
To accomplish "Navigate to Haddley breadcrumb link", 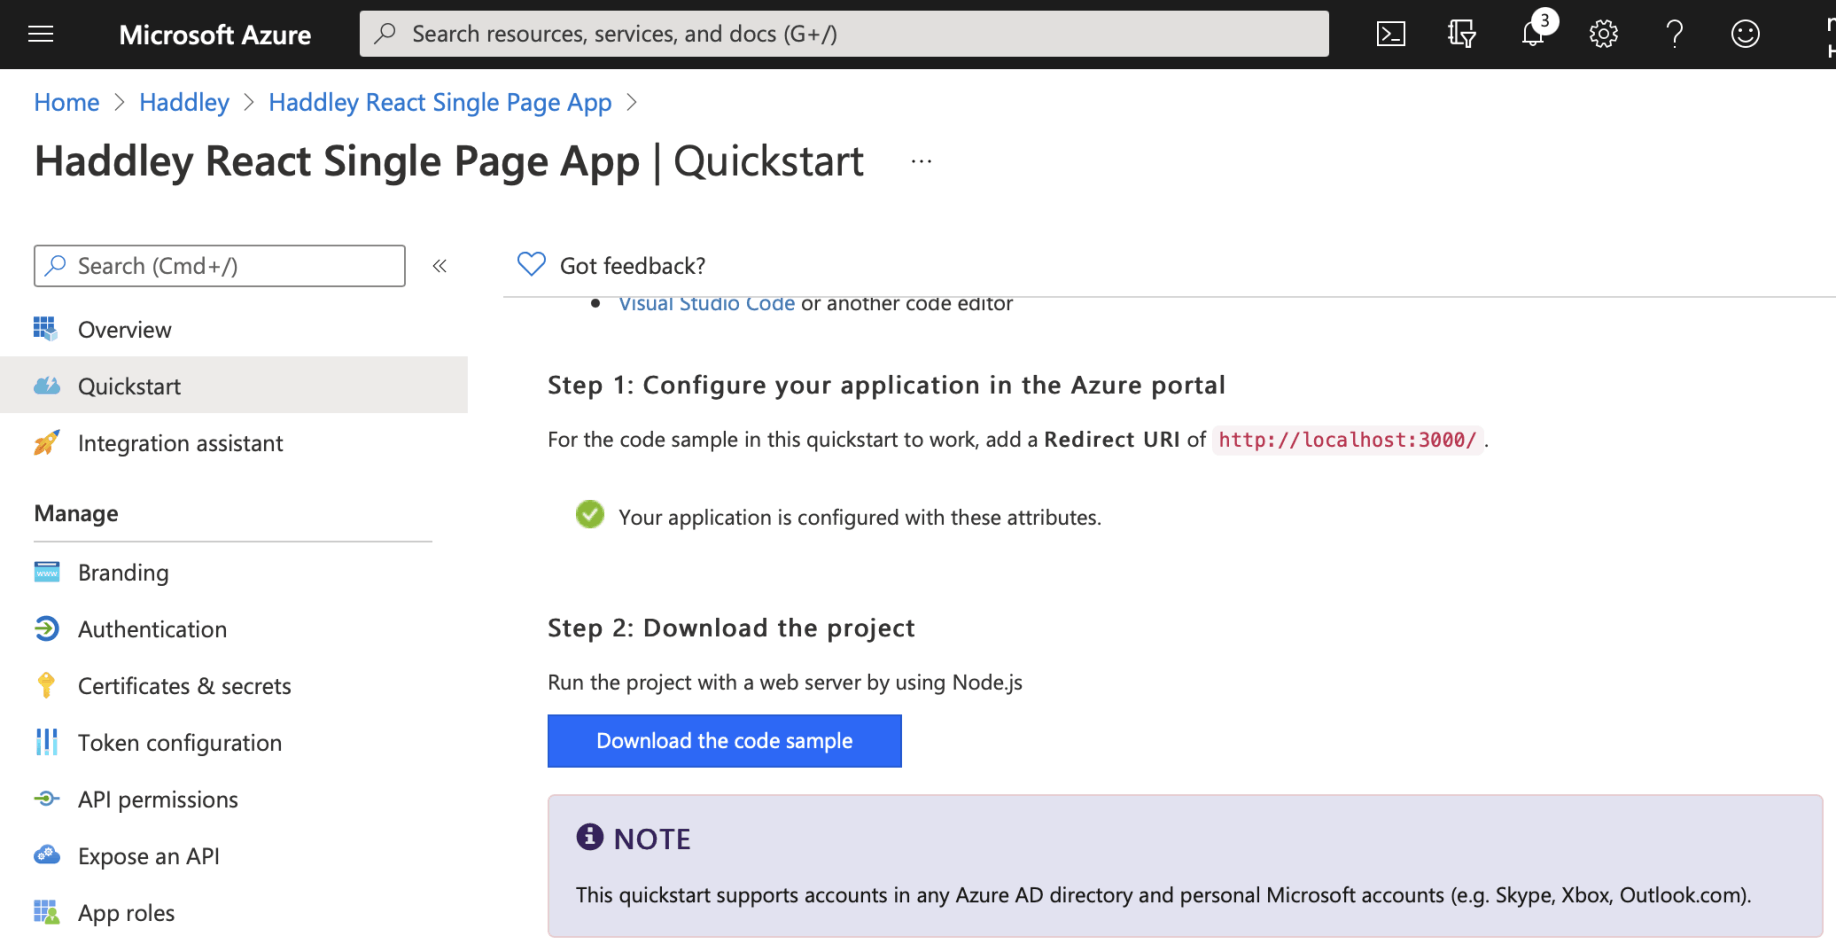I will tap(184, 102).
